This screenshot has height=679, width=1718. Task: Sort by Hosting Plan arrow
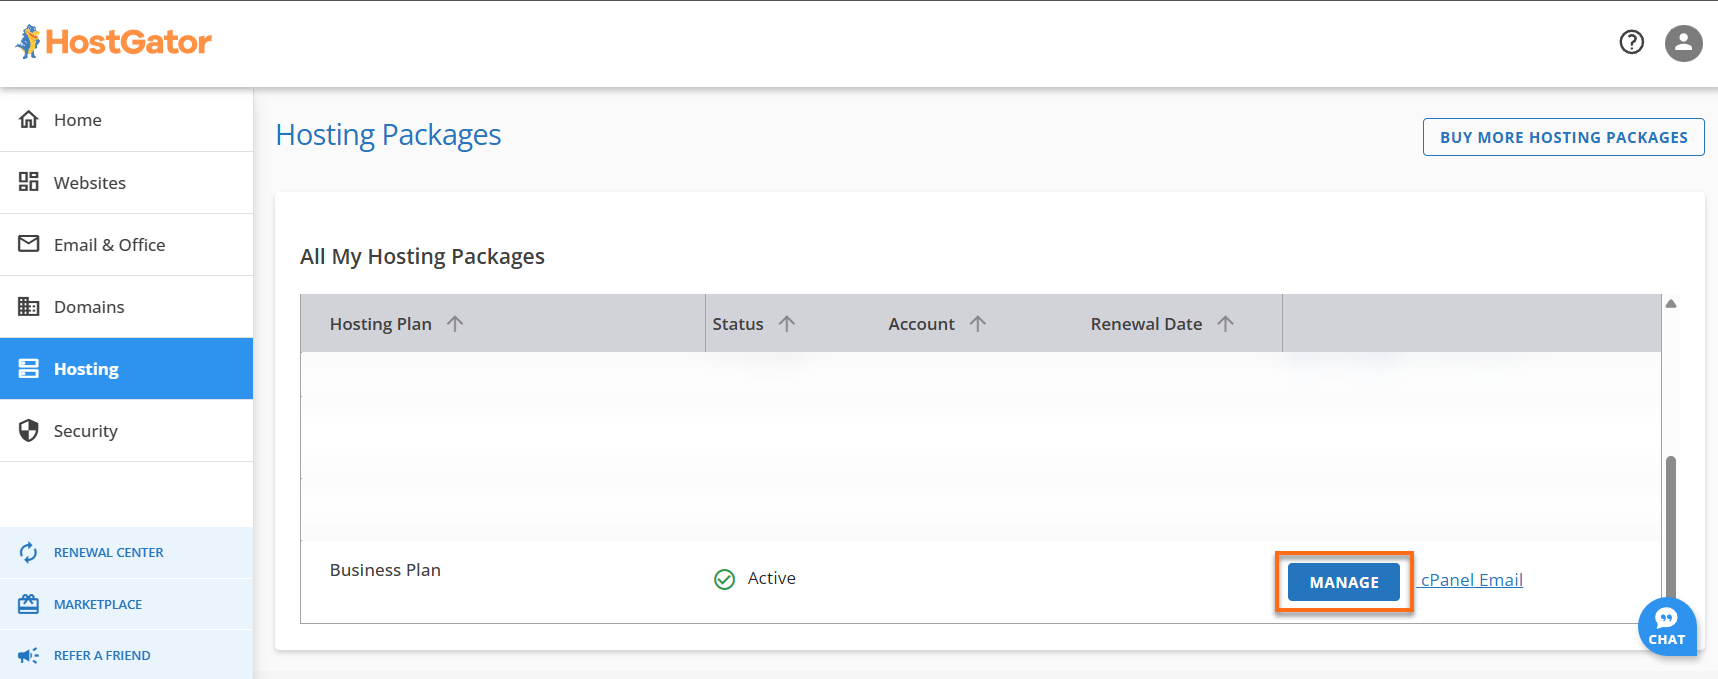455,324
